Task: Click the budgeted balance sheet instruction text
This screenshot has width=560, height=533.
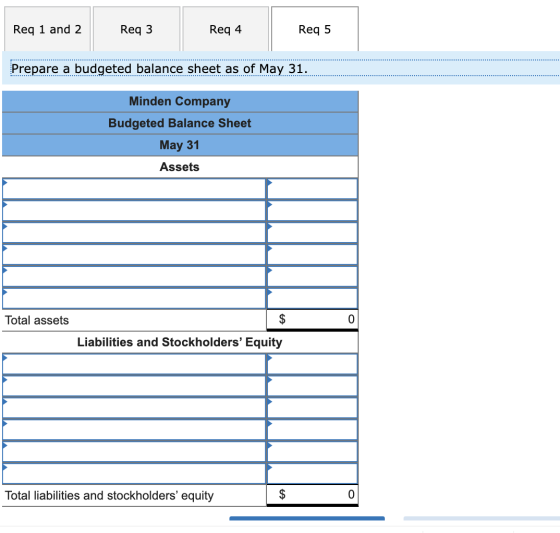Action: tap(159, 69)
